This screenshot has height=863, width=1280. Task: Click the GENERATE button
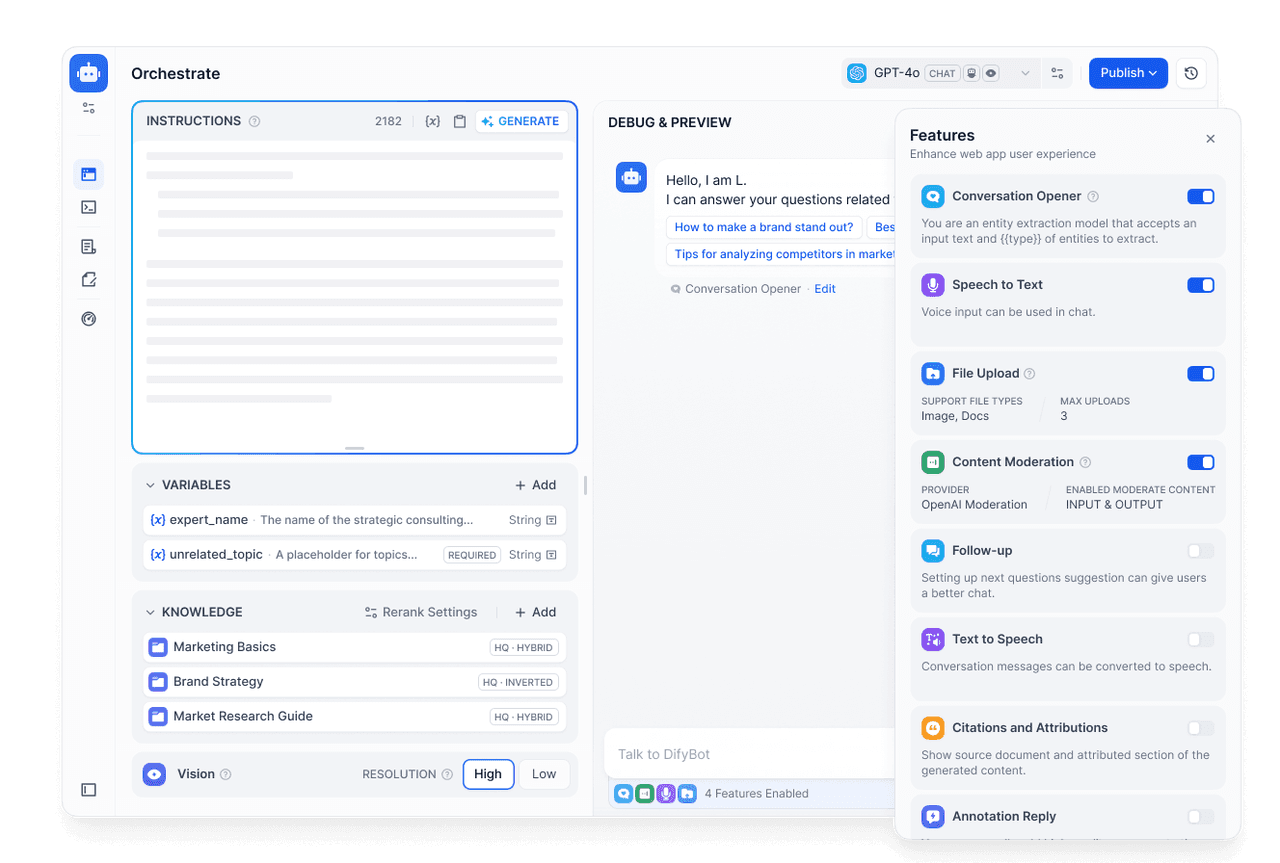520,120
